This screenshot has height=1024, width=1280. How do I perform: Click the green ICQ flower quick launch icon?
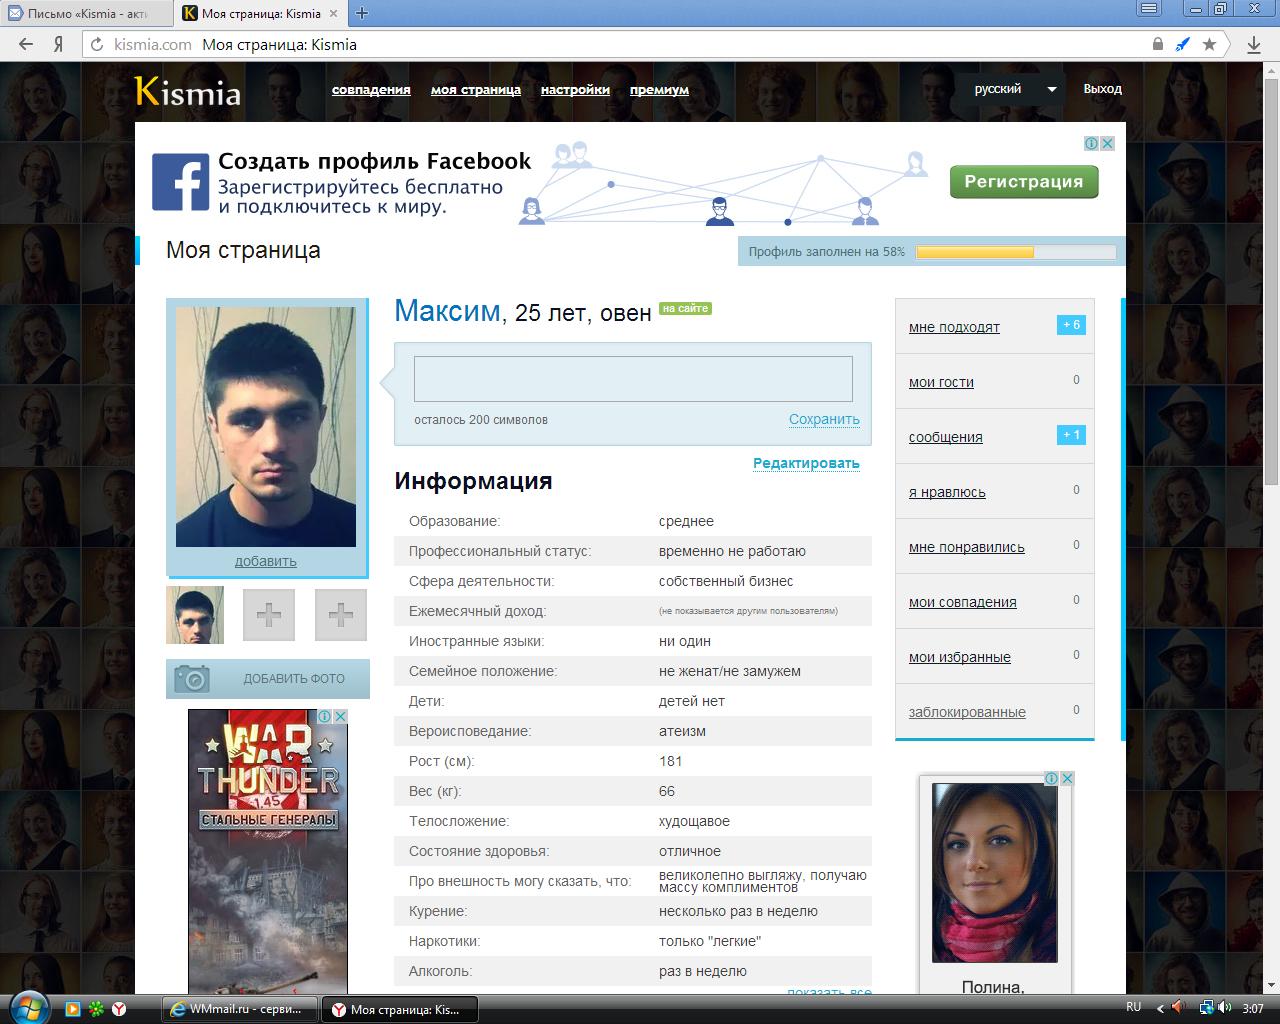point(96,1009)
